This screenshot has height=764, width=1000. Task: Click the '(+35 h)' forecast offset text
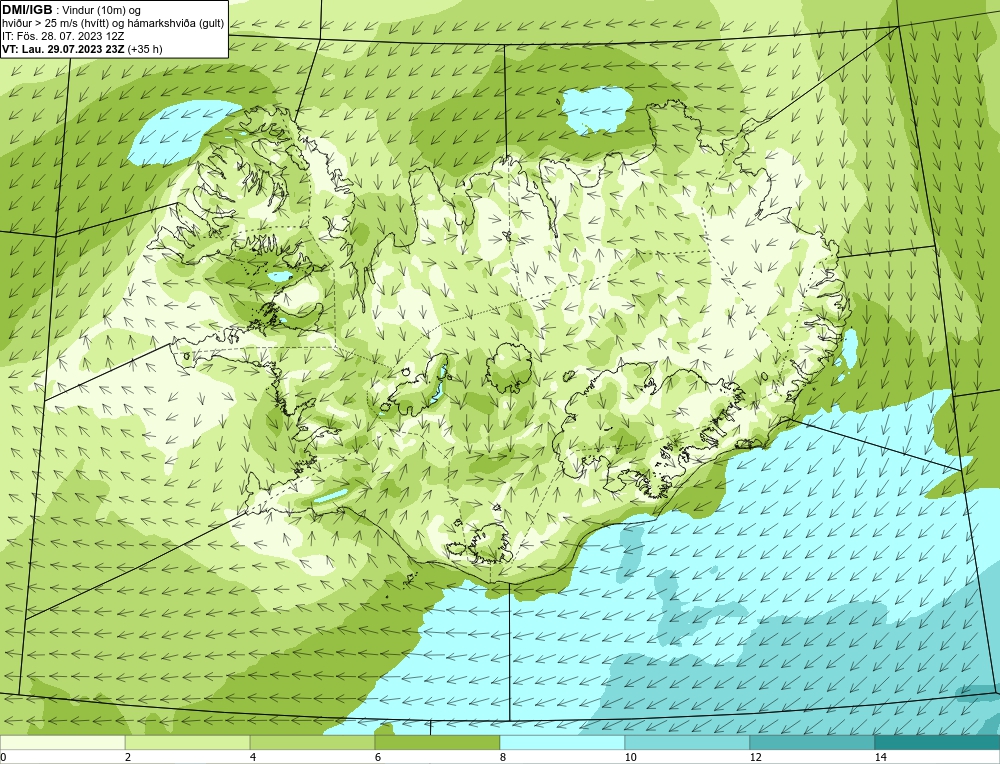pos(145,49)
